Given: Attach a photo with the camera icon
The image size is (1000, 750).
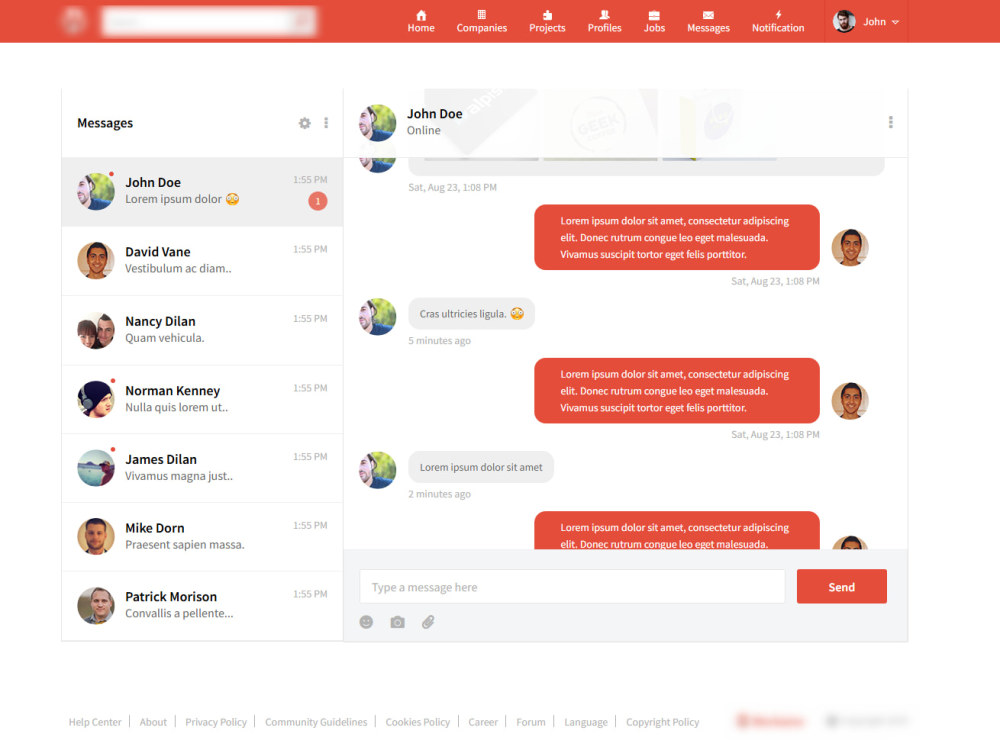Looking at the screenshot, I should [x=397, y=622].
